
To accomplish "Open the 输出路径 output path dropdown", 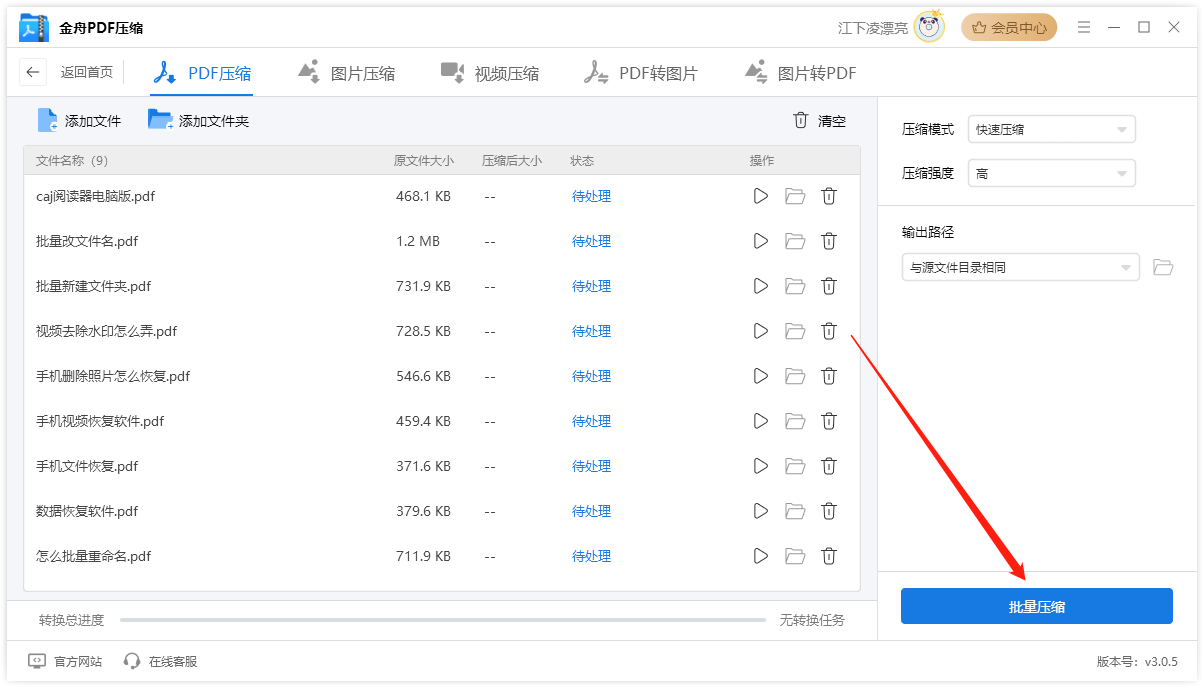I will point(1020,267).
